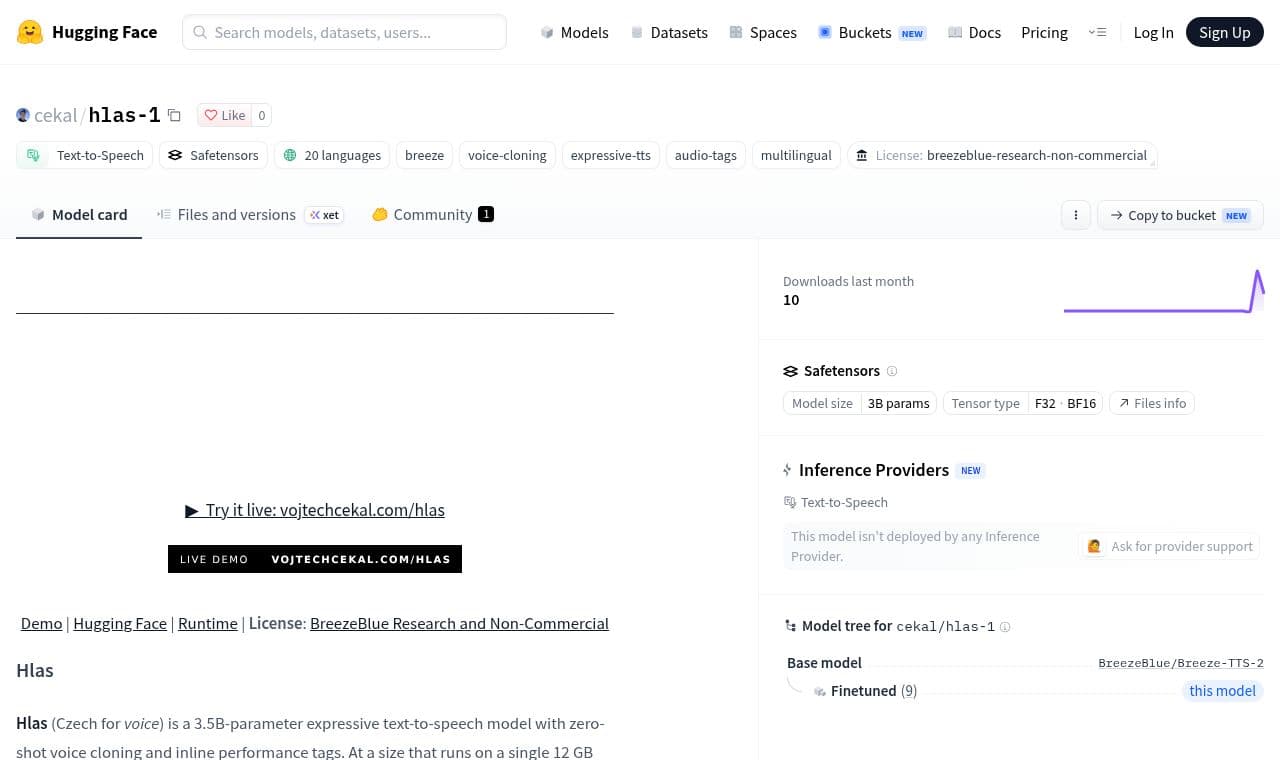Select the Model card tab

pos(79,215)
